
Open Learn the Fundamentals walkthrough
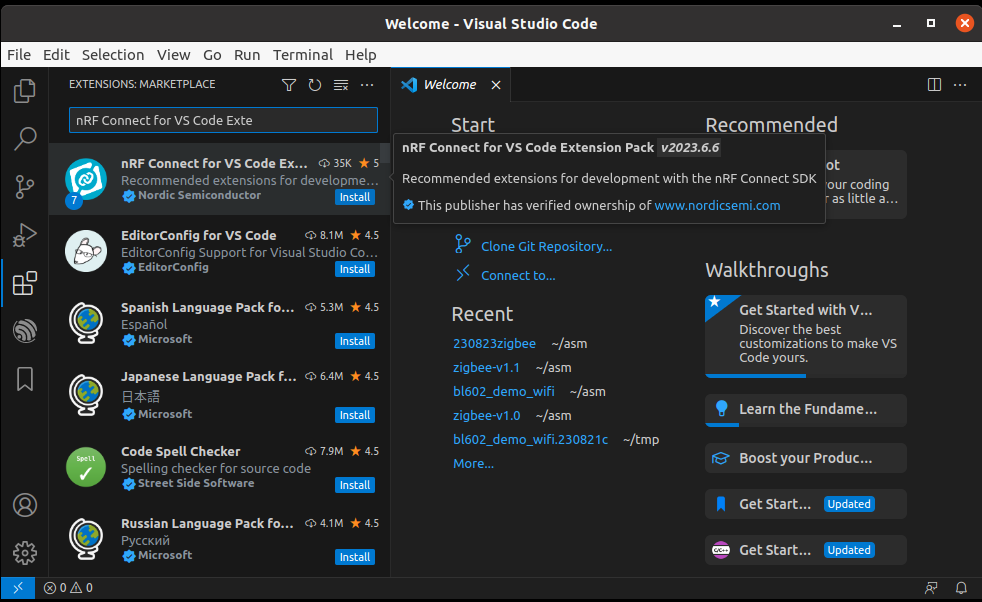point(805,410)
